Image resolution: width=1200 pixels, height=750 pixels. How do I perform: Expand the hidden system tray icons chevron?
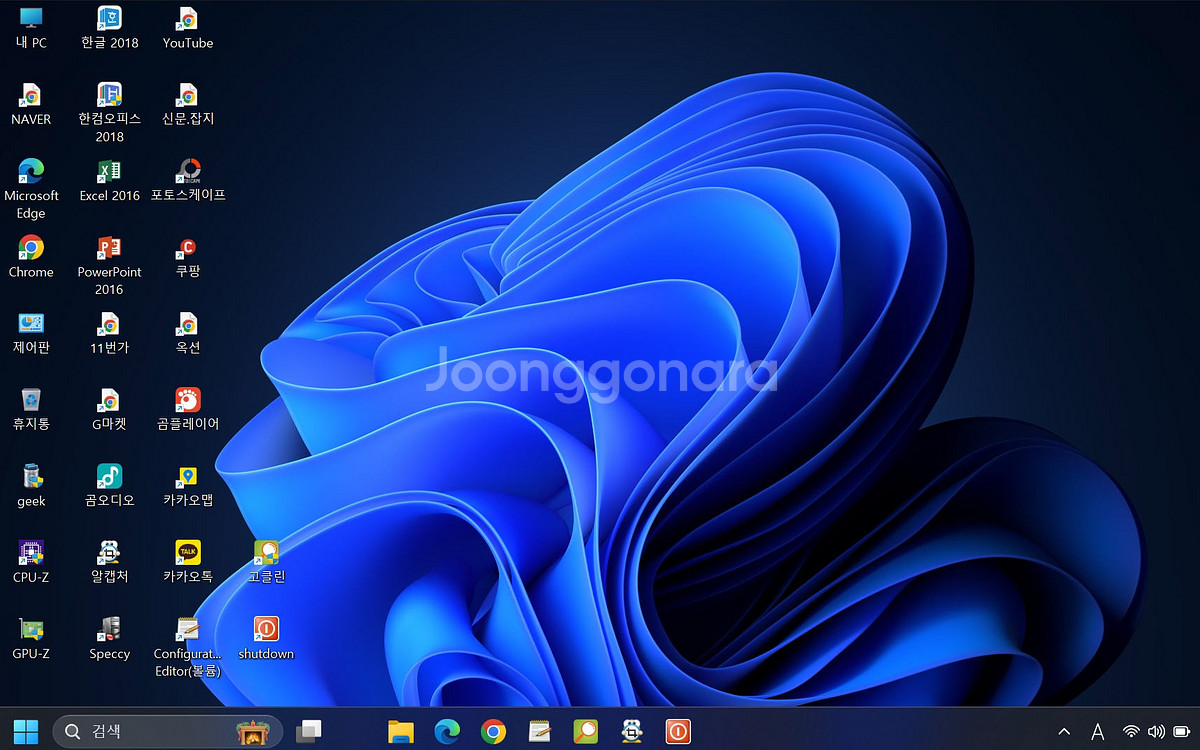[x=1064, y=732]
